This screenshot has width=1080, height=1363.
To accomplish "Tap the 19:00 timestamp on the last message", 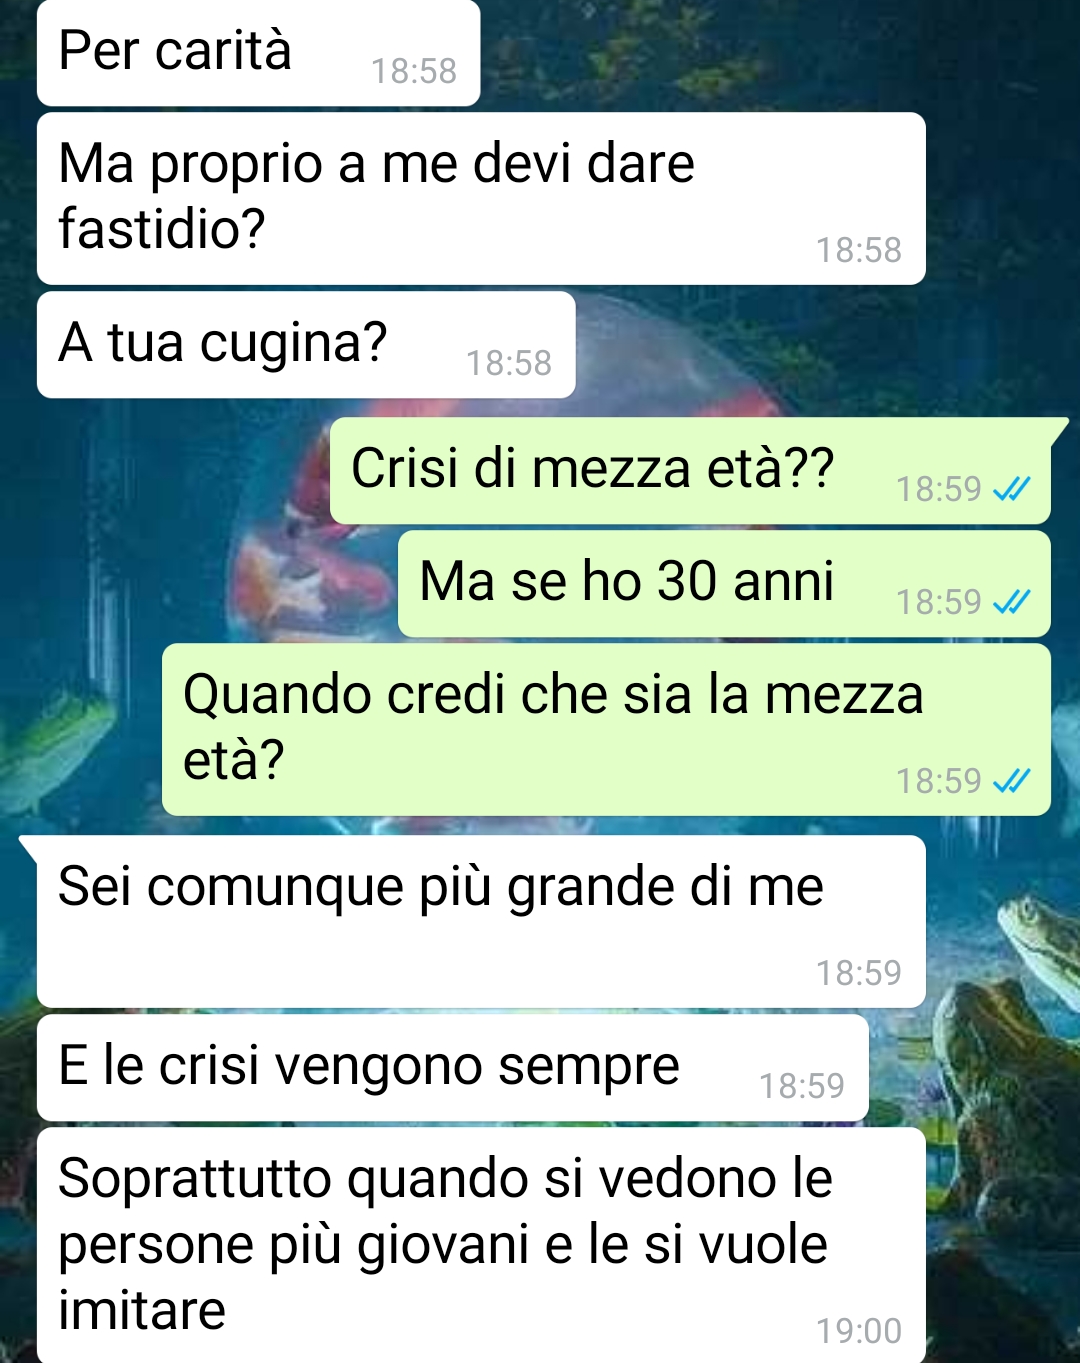I will (859, 1331).
